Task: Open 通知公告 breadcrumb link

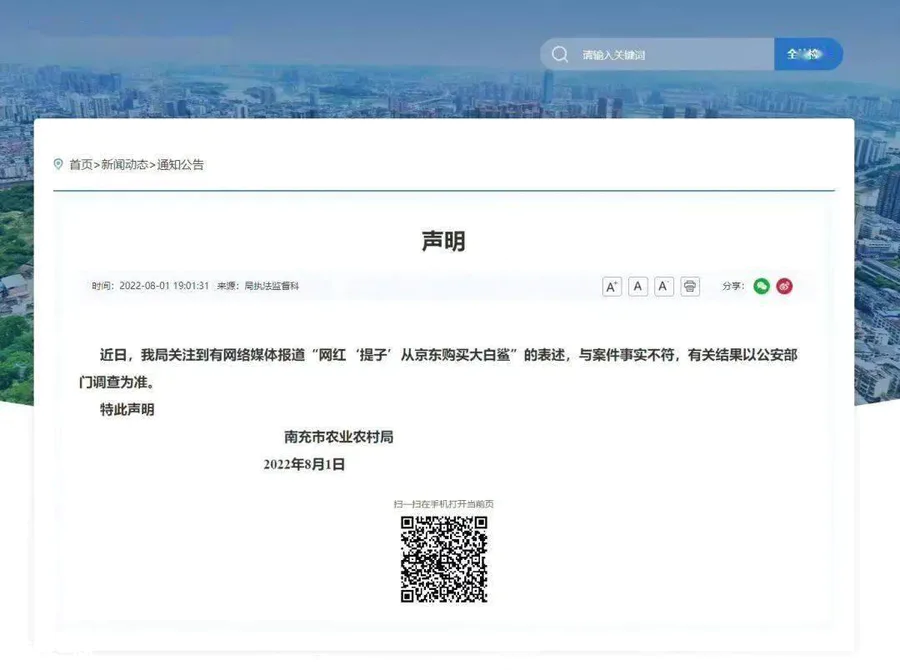Action: [x=180, y=165]
